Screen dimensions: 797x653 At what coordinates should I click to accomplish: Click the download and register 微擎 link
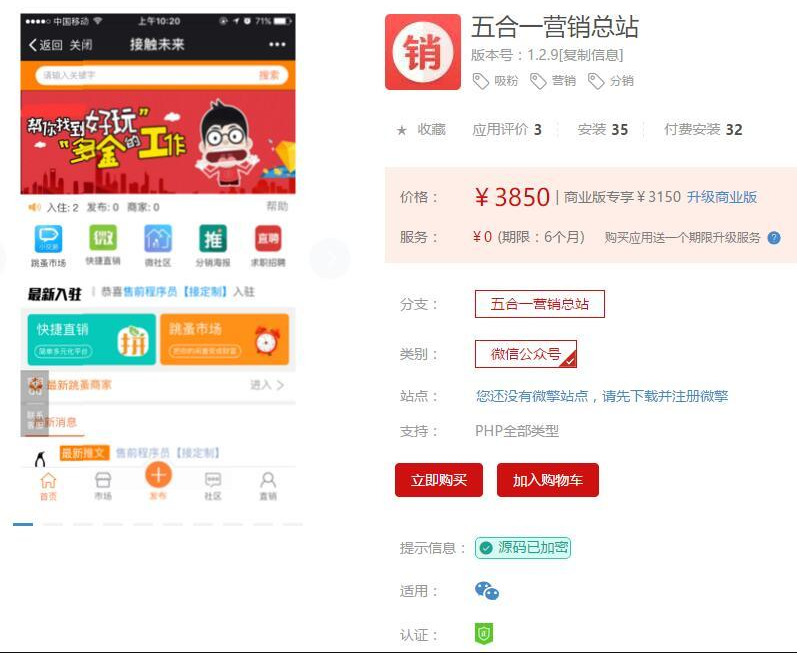pos(602,396)
